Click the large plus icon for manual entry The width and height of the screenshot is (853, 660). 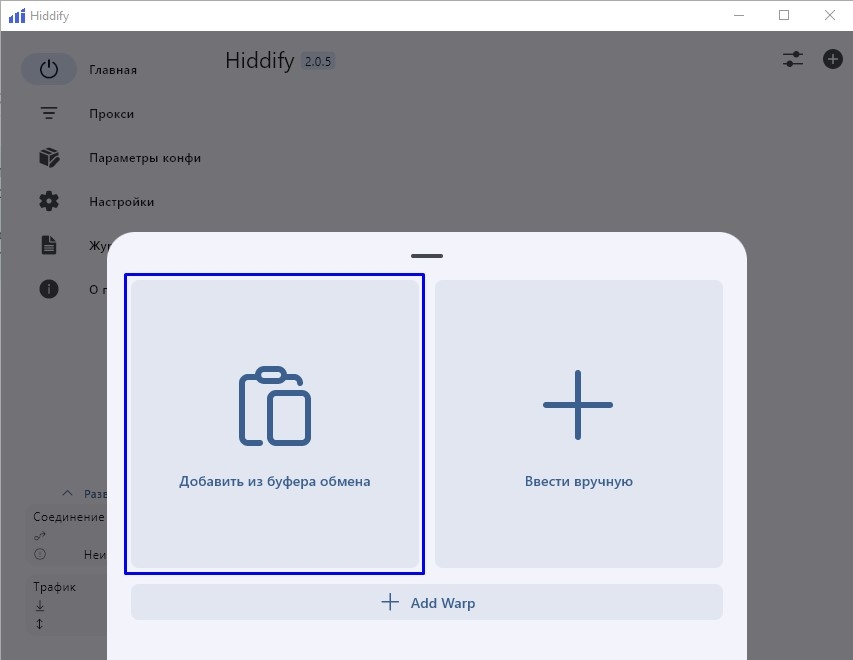[x=578, y=405]
